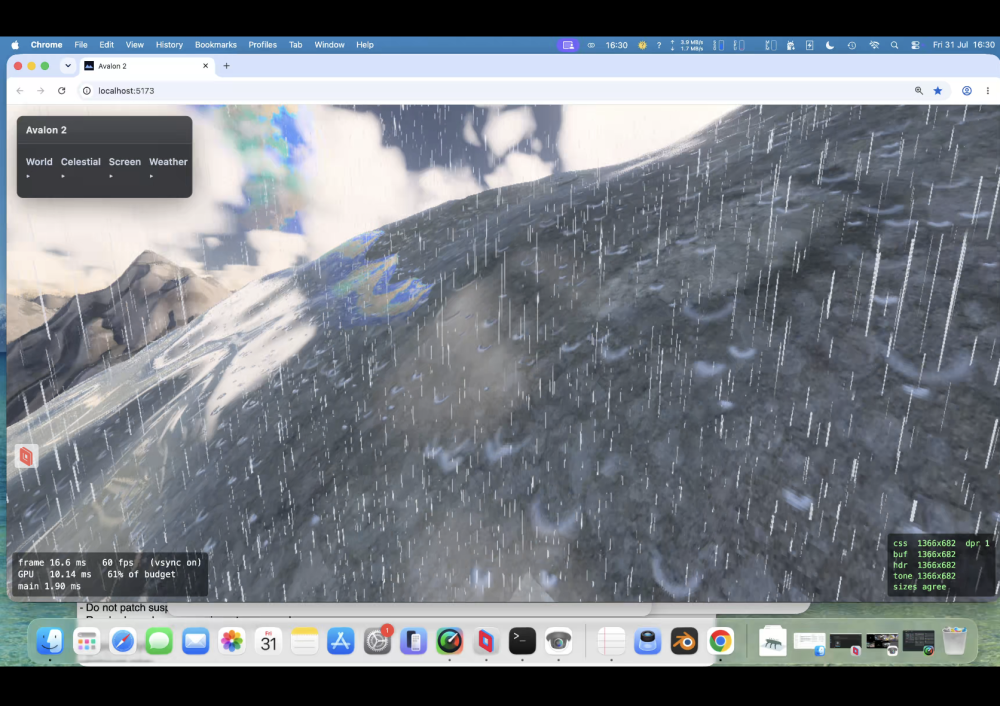Select the Avalon 2 browser tab
Image resolution: width=1000 pixels, height=706 pixels.
click(147, 66)
